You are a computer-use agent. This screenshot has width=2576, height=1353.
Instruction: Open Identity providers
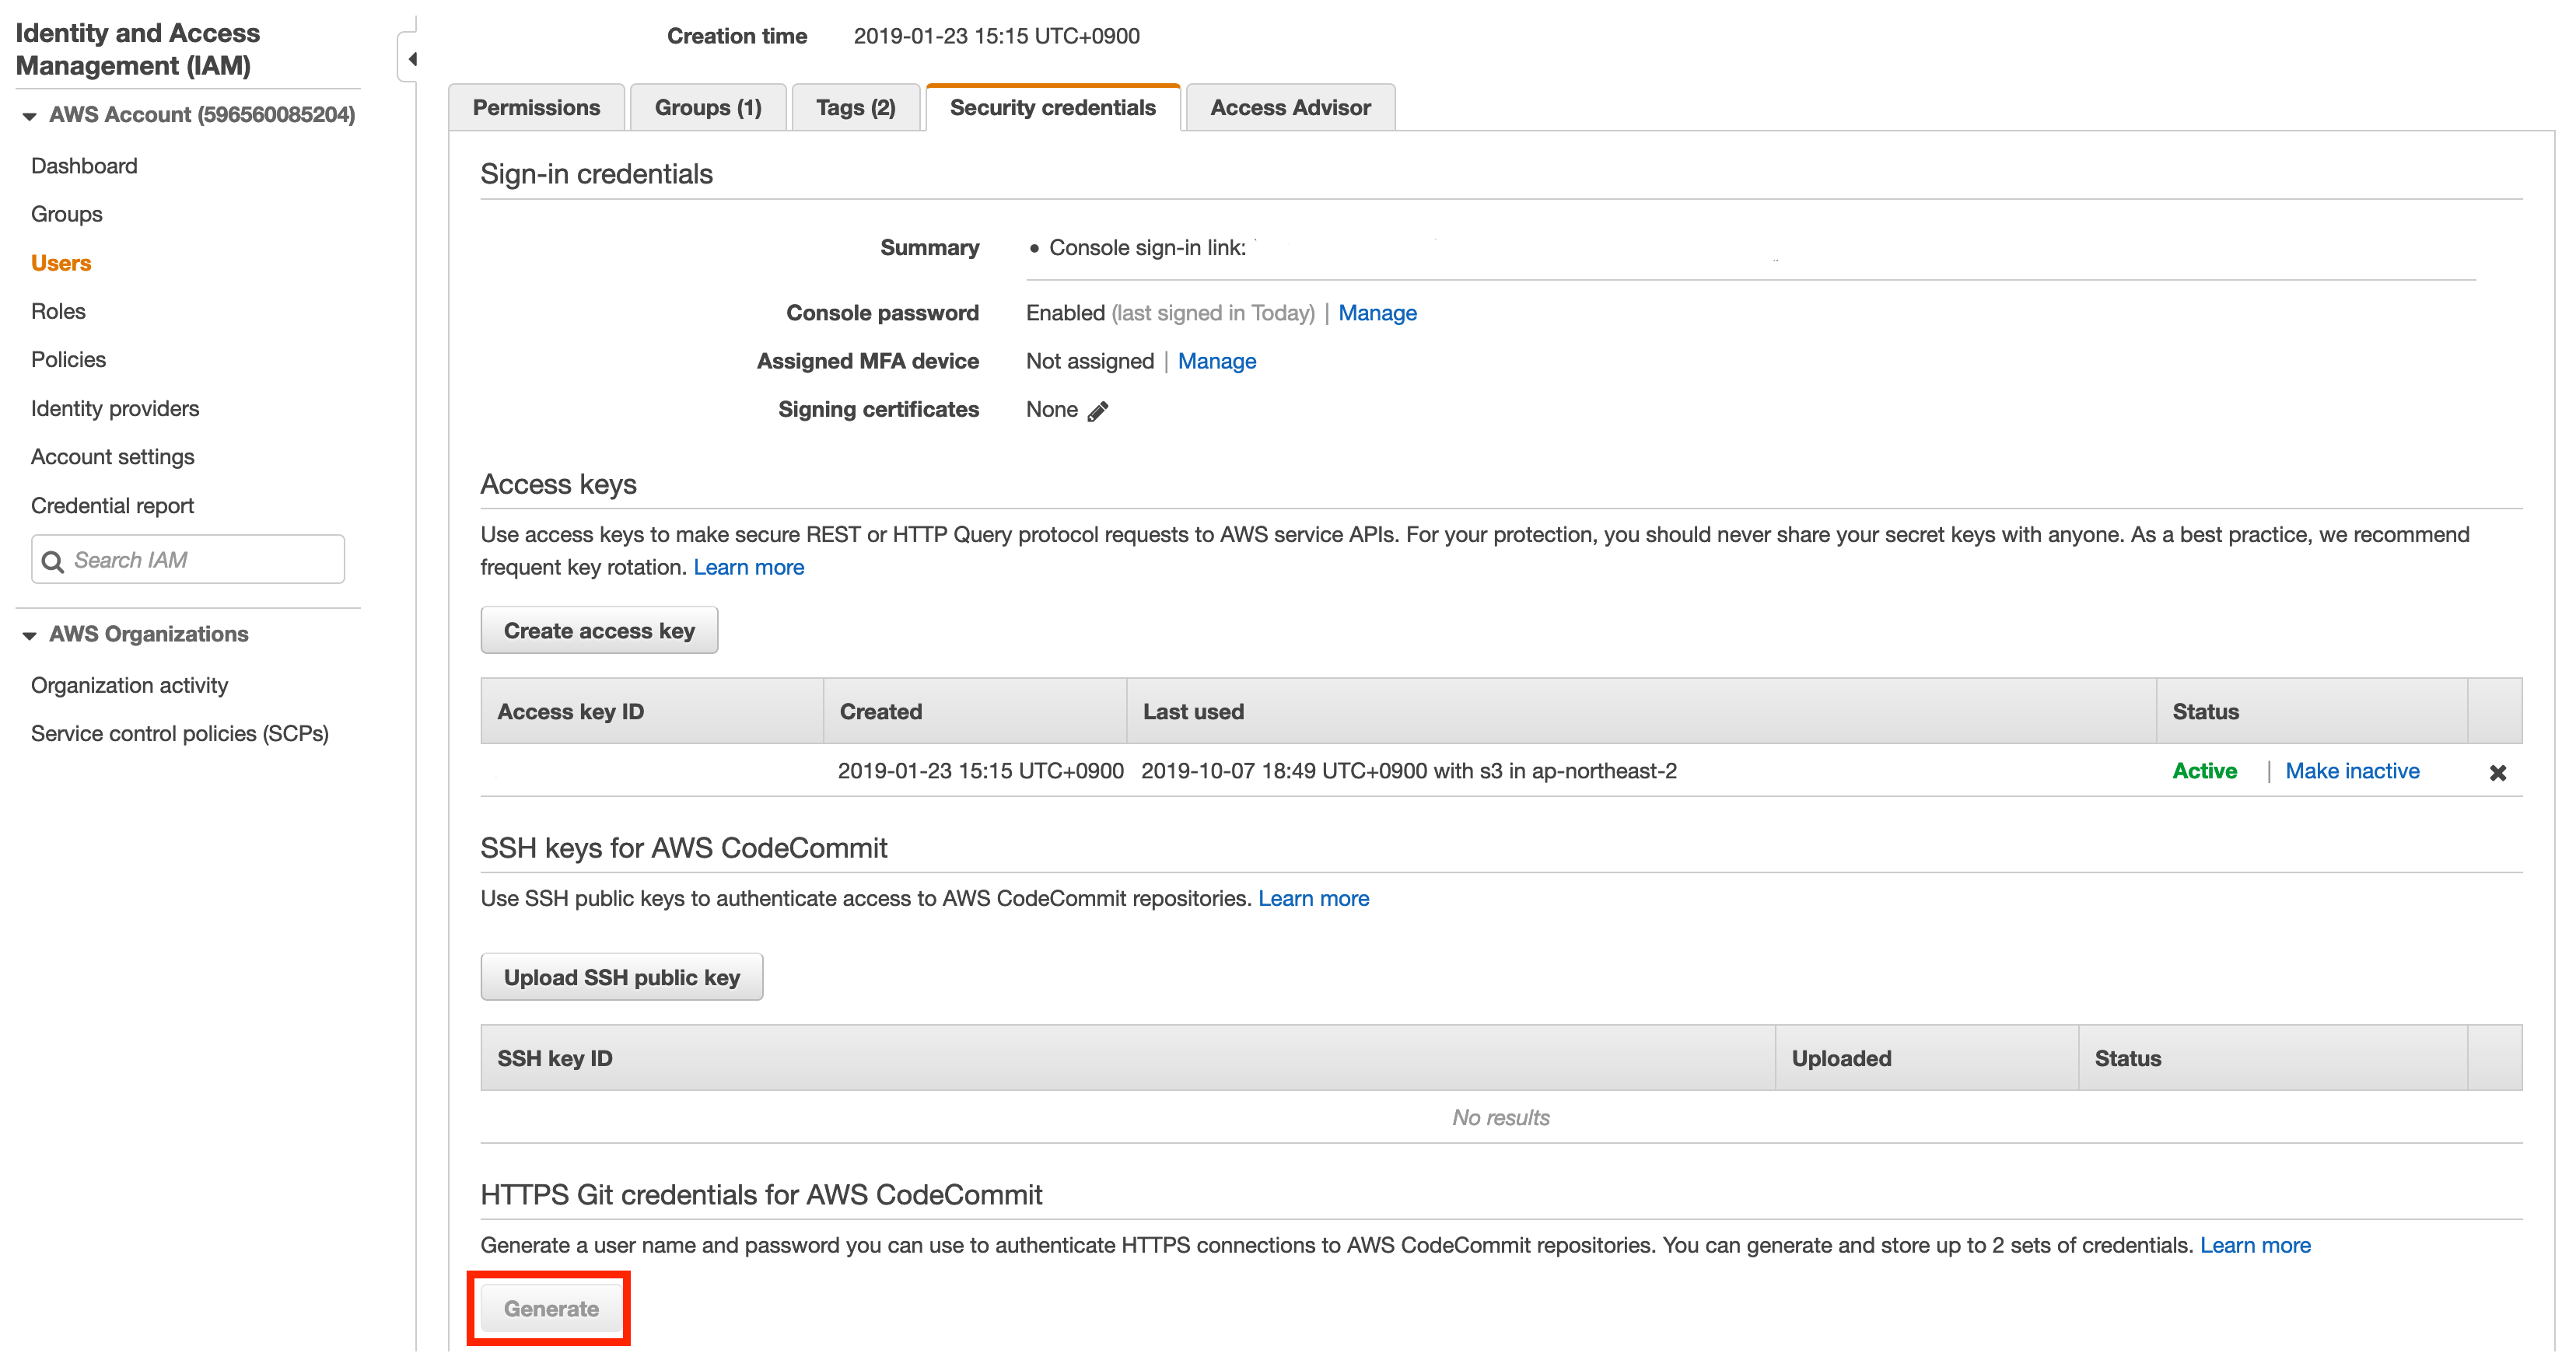click(x=115, y=408)
